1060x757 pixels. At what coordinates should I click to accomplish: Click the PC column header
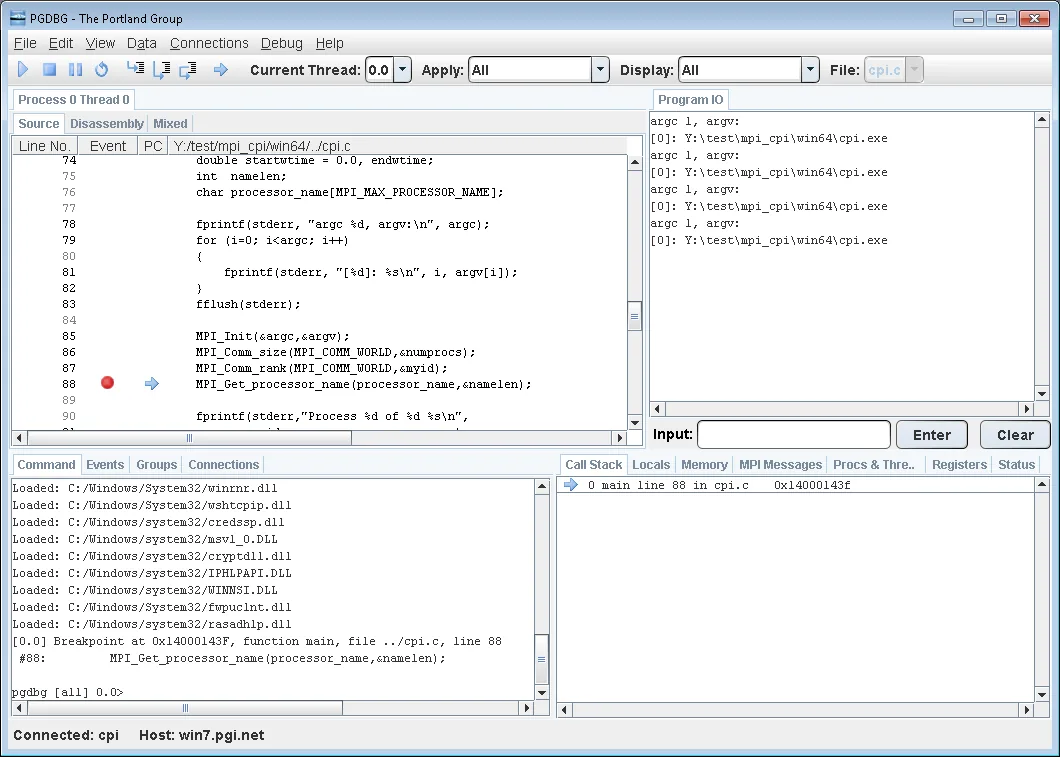tap(153, 146)
